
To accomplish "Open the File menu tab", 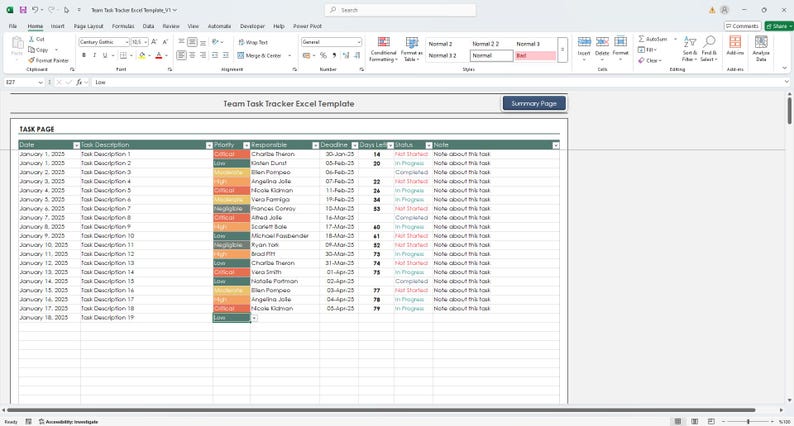I will [x=13, y=26].
